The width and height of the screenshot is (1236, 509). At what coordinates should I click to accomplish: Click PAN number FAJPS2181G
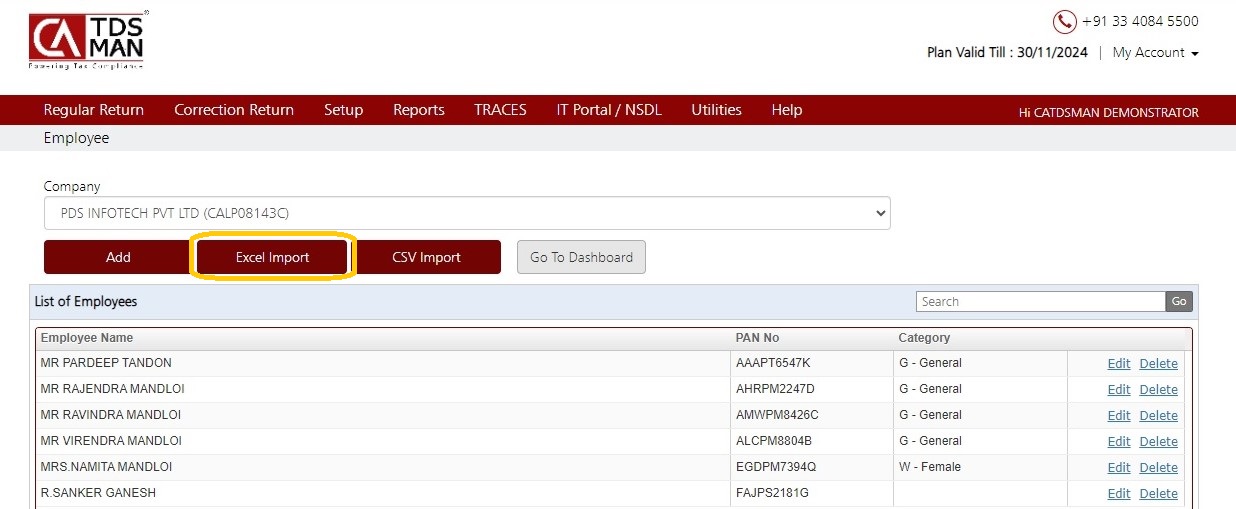pyautogui.click(x=772, y=493)
